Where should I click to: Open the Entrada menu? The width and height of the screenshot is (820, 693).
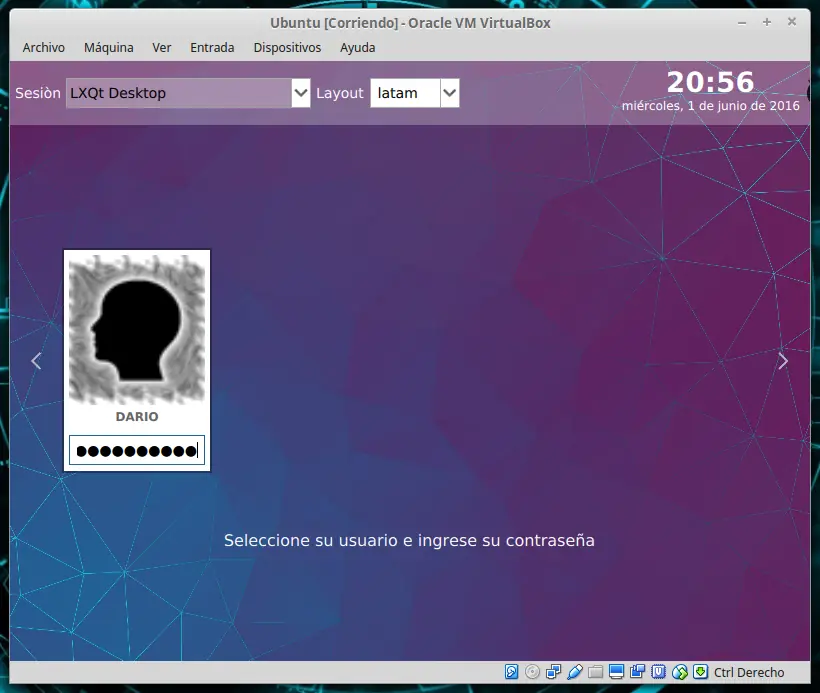pyautogui.click(x=212, y=48)
